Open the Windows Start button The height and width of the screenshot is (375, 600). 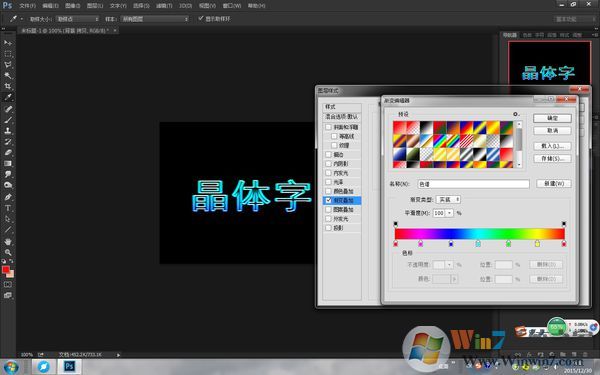coord(11,367)
